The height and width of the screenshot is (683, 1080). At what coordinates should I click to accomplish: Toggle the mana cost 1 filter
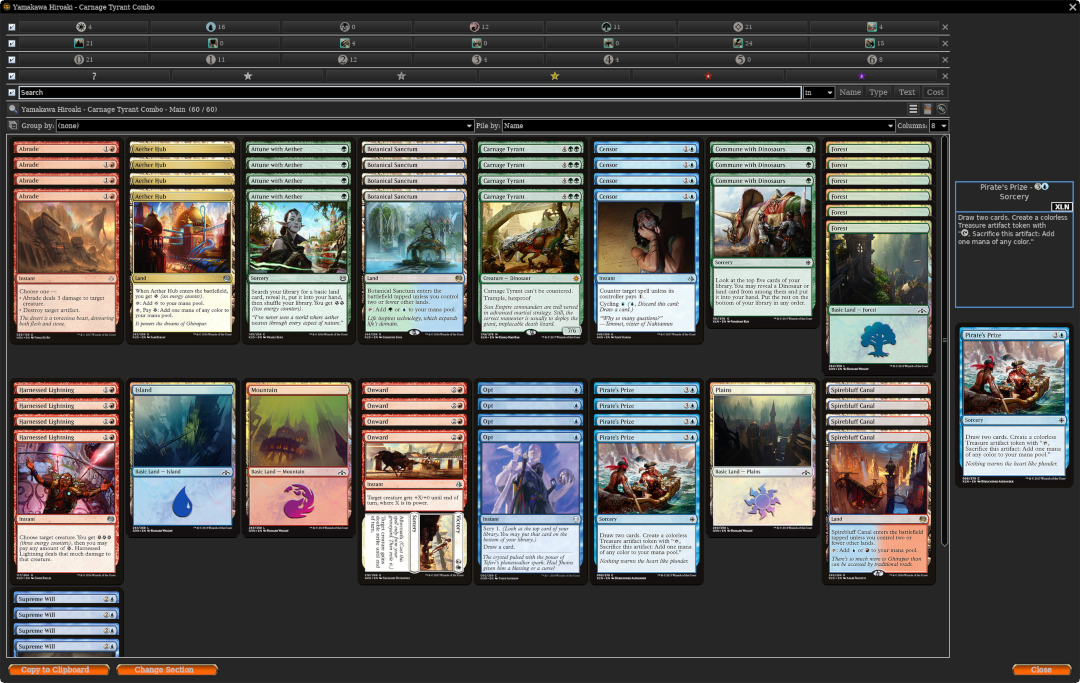(215, 60)
